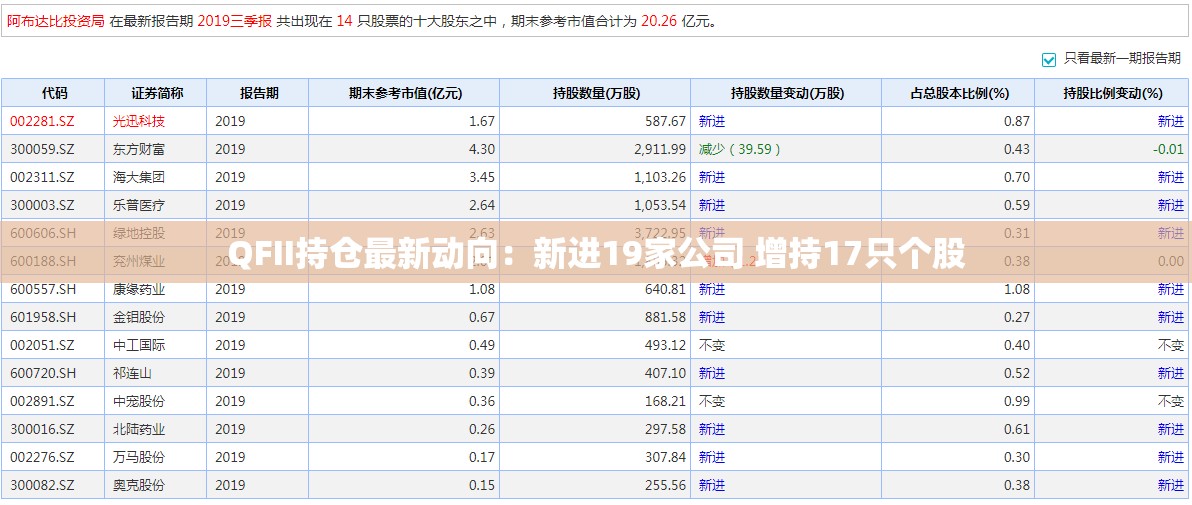Screen dimensions: 1192x505
Task: Sort by 持股比例变动(%) column header
Action: click(x=1112, y=93)
